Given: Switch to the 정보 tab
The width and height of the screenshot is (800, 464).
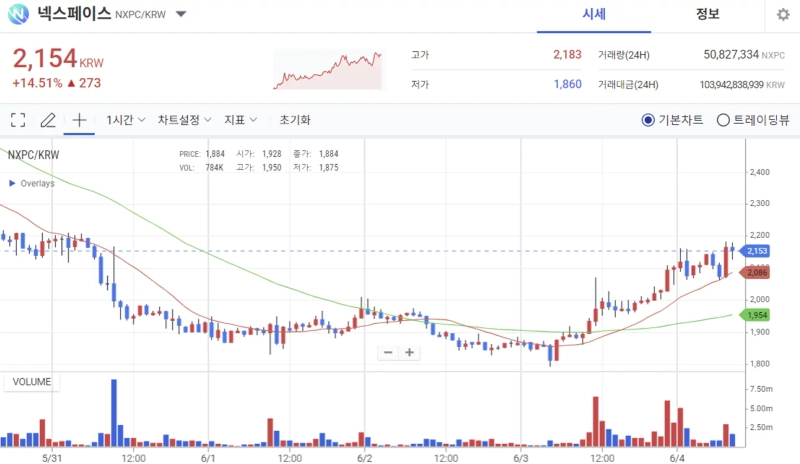Looking at the screenshot, I should (708, 15).
